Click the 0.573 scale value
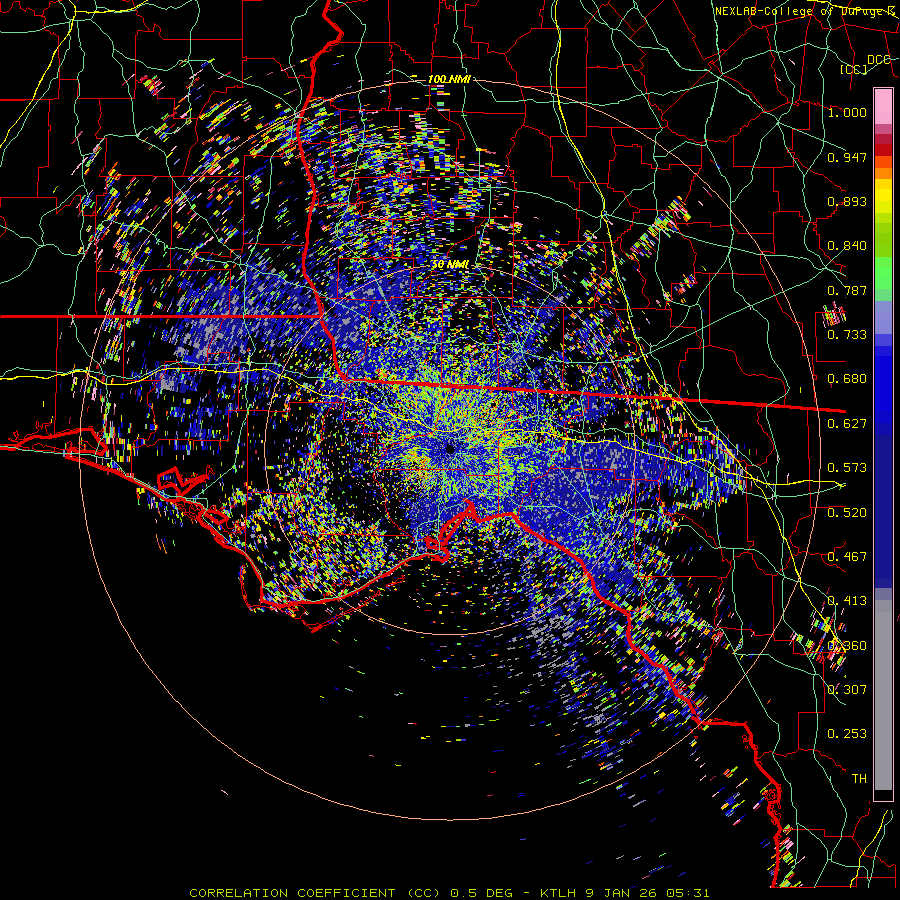 [847, 468]
